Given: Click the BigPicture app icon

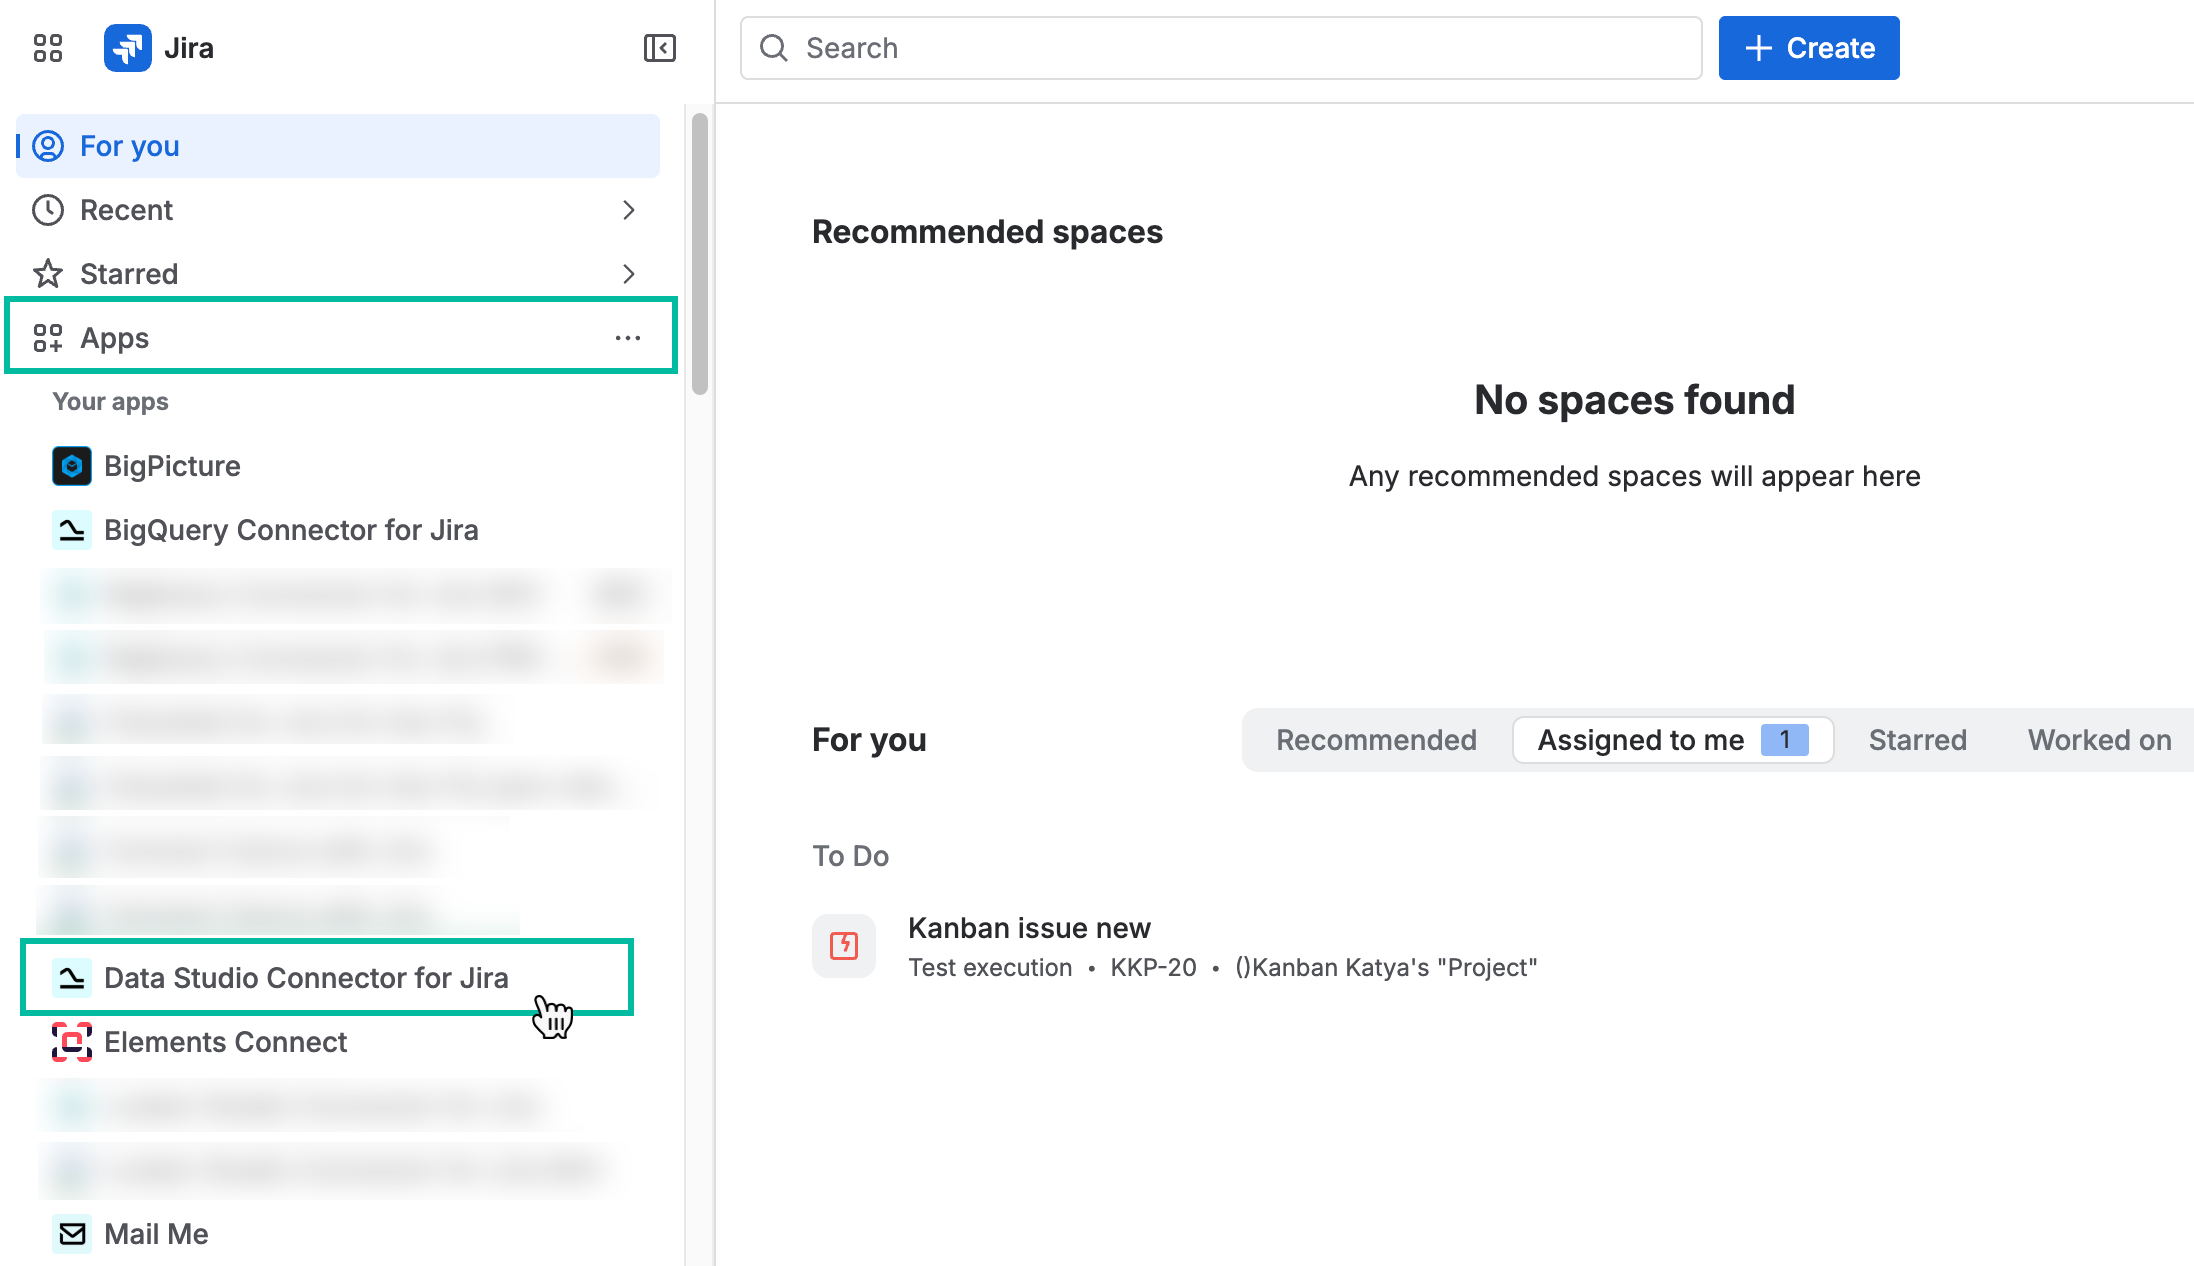Looking at the screenshot, I should point(72,466).
